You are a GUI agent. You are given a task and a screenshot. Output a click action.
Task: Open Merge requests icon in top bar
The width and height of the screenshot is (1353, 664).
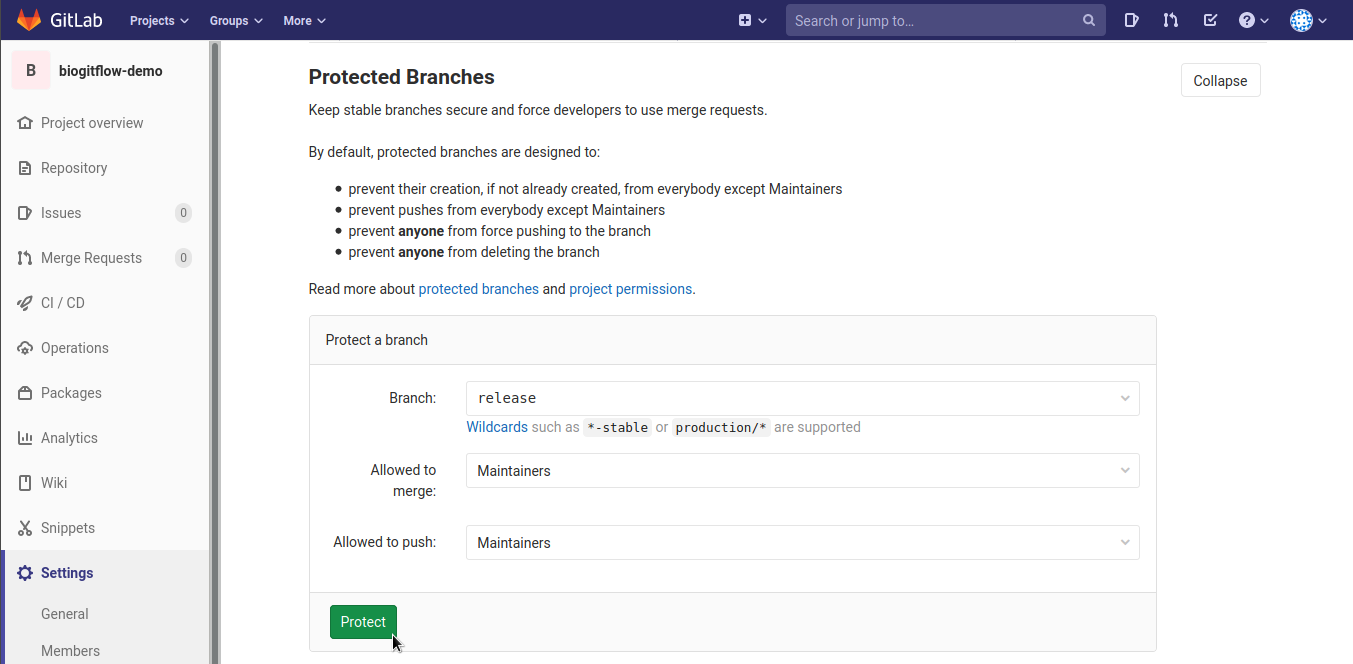[x=1171, y=20]
